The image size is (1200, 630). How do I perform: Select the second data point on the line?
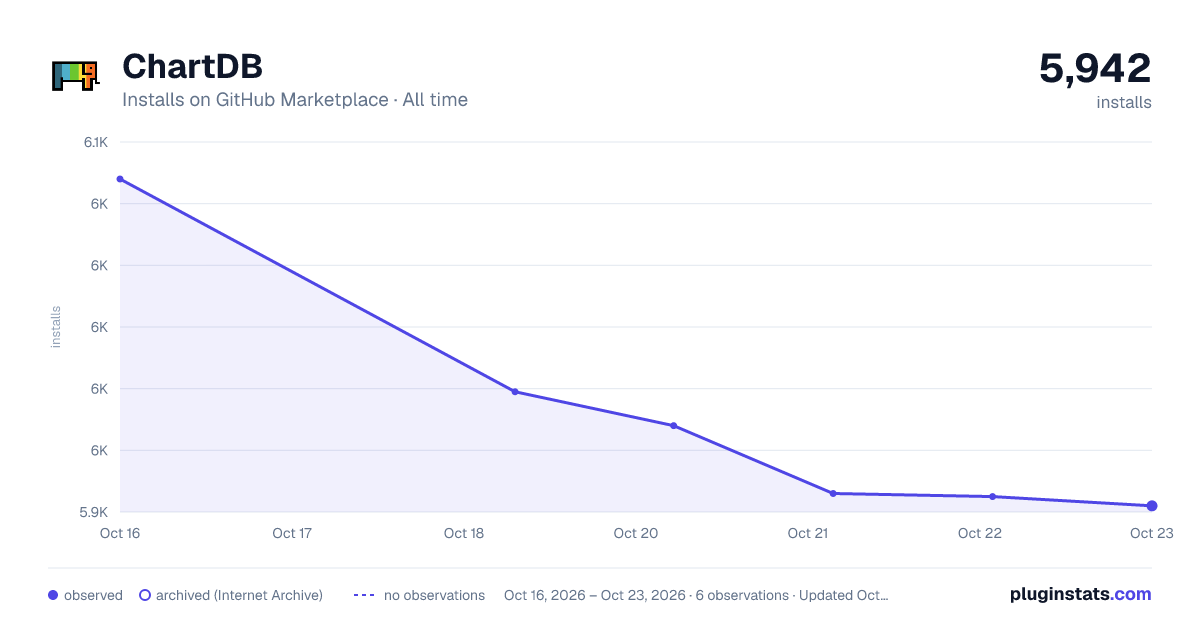coord(515,392)
